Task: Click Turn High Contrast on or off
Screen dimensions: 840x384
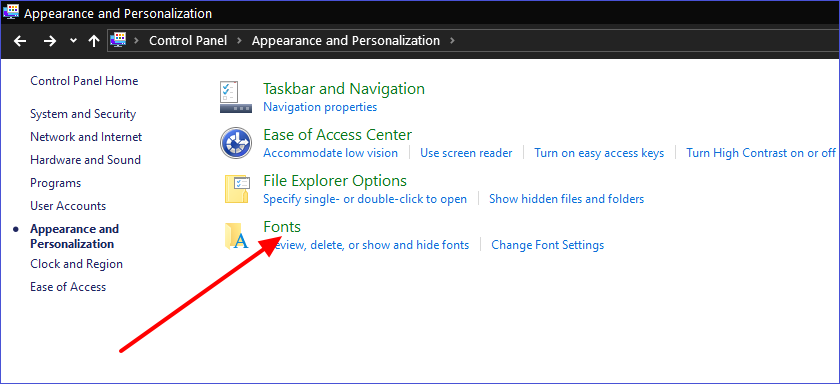Action: pos(761,153)
